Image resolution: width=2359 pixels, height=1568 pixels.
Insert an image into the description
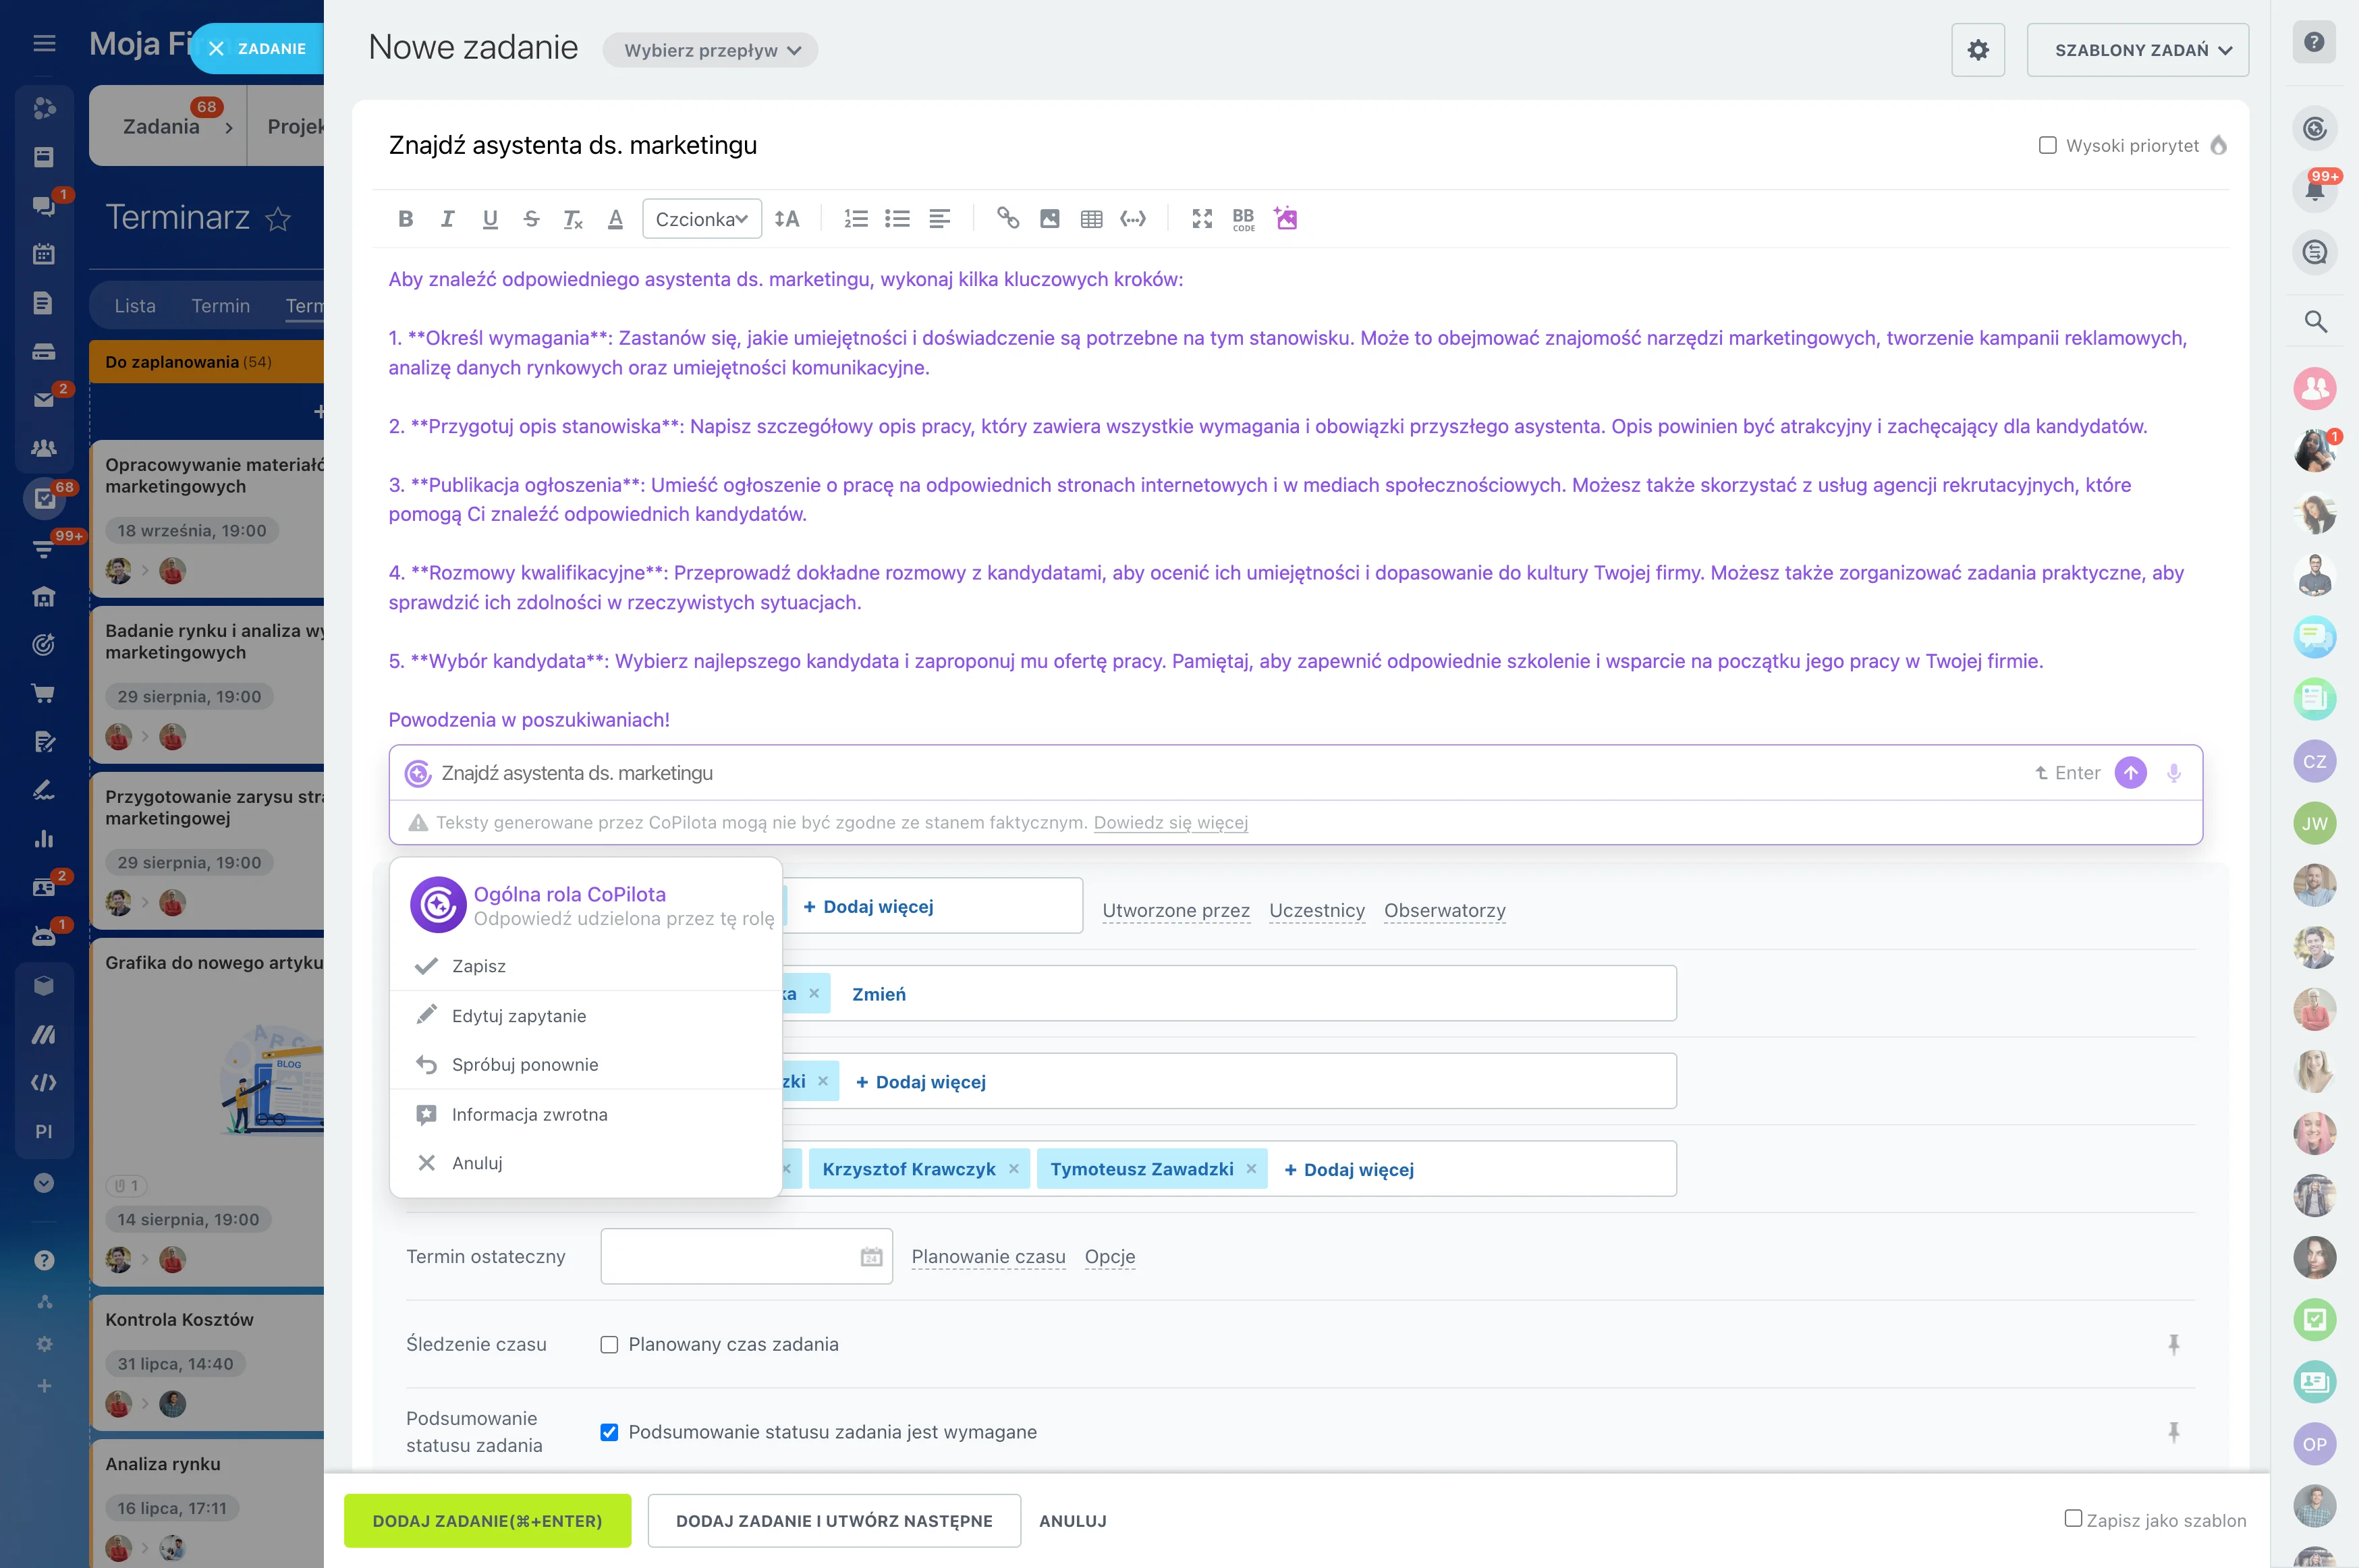[x=1049, y=219]
